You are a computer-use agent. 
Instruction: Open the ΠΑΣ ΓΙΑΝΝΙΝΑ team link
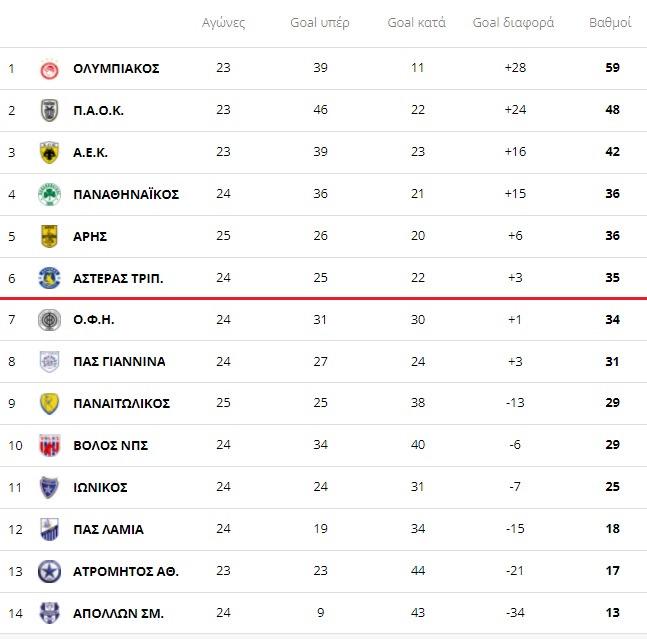(119, 362)
